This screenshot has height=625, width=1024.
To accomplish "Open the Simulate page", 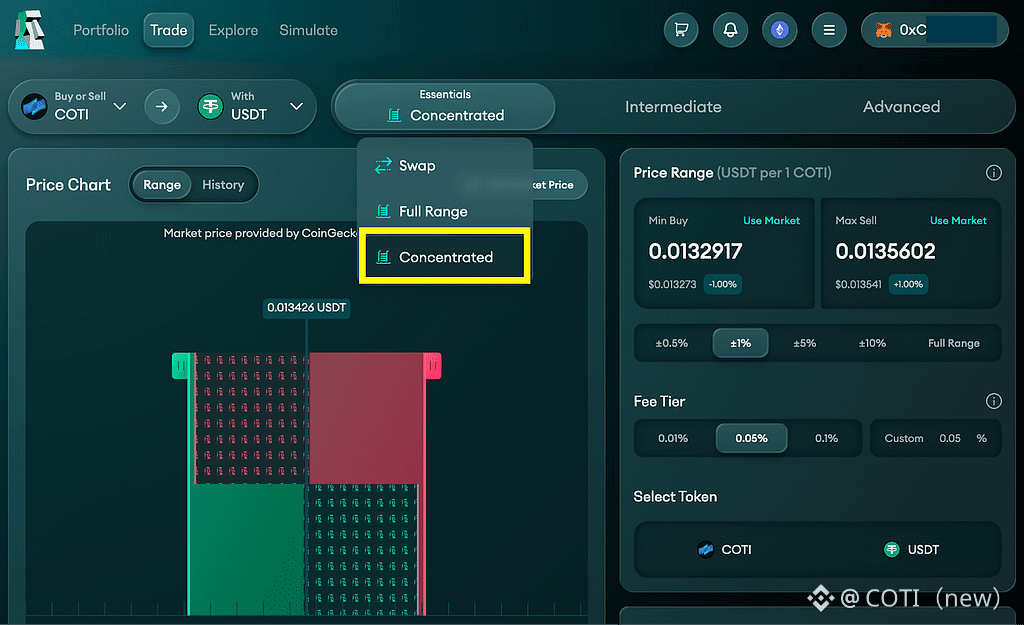I will click(308, 30).
